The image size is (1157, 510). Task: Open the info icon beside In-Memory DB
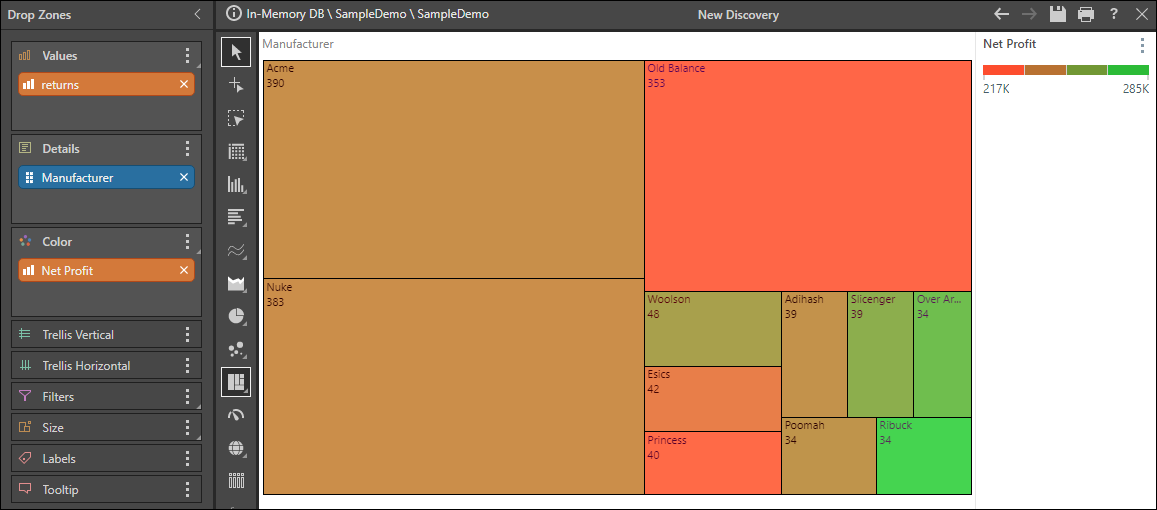pos(234,14)
